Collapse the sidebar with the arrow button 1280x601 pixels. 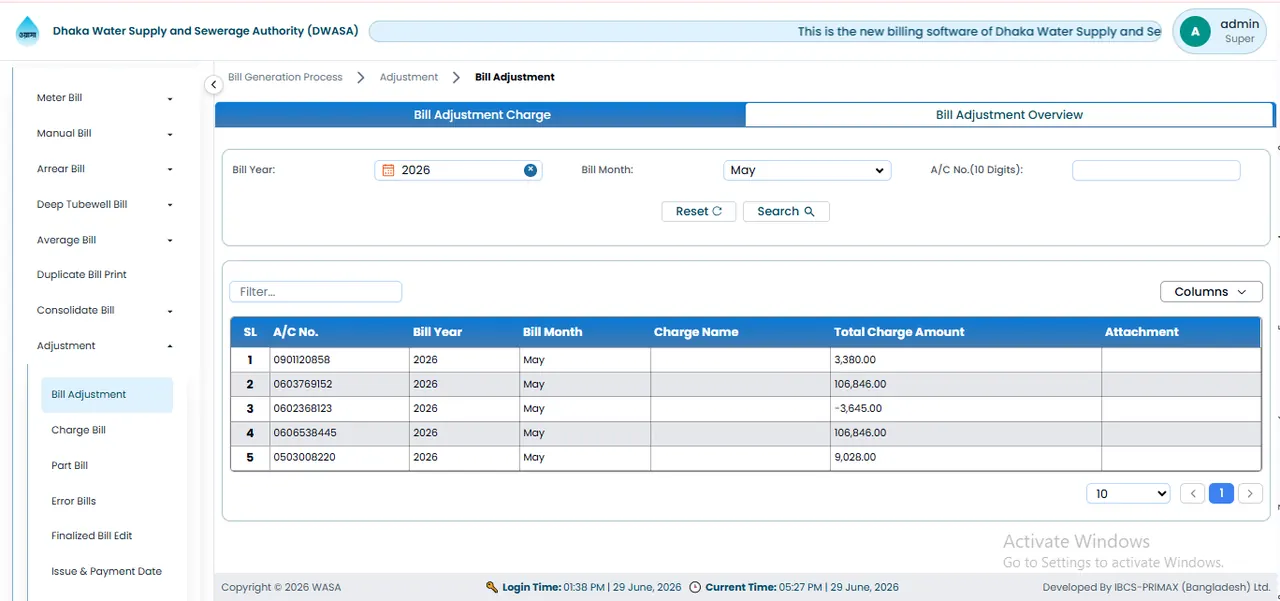pos(213,85)
